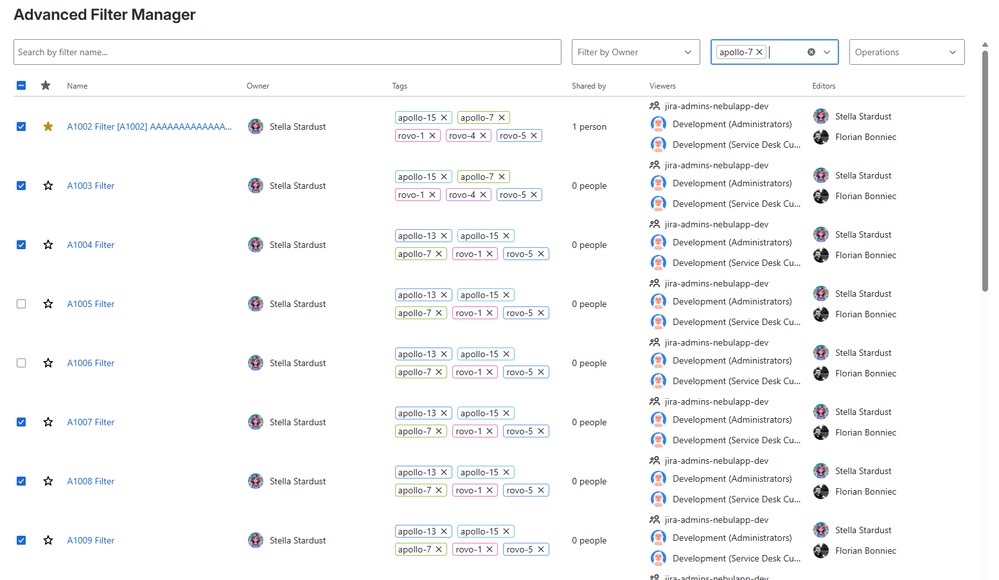Viewport: 999px width, 580px height.
Task: Open the Filter by Owner dropdown
Action: point(635,52)
